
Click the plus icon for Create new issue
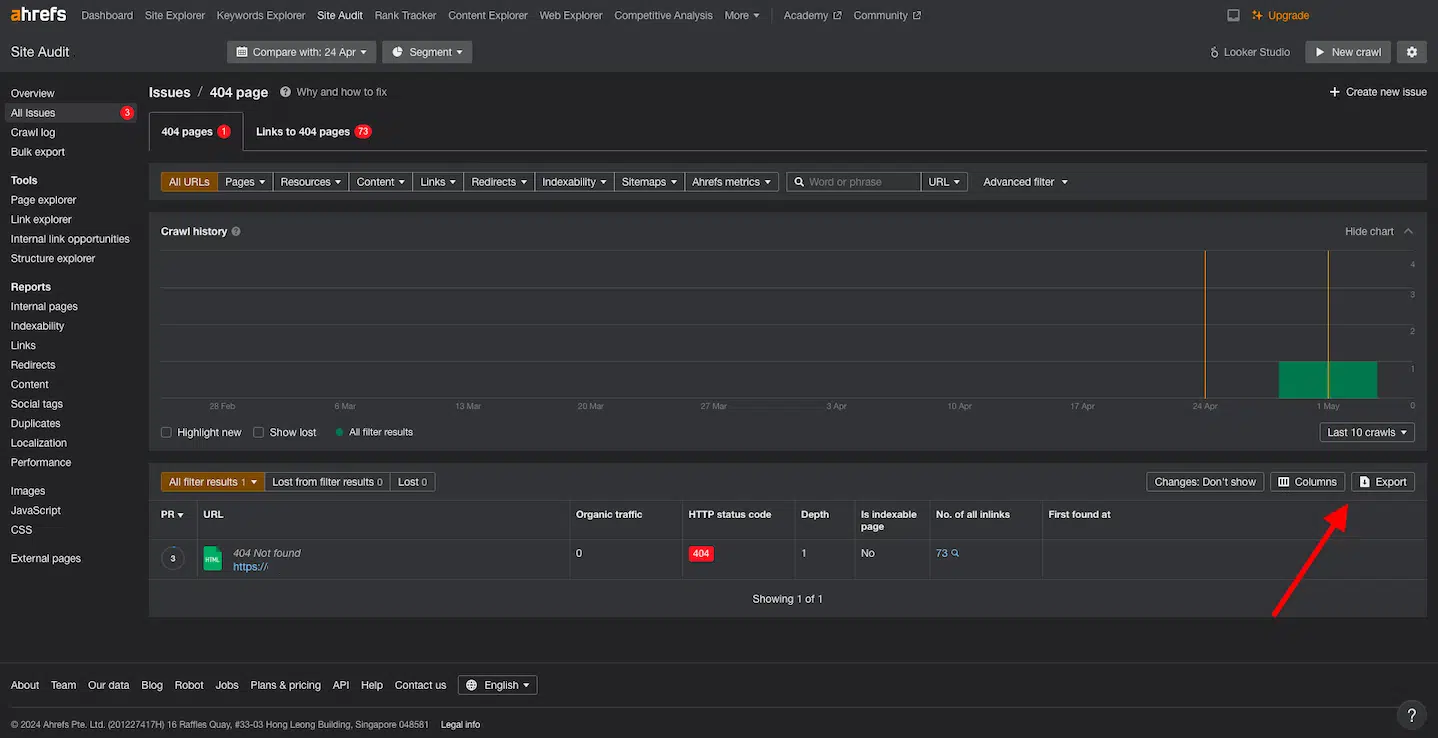pos(1334,92)
